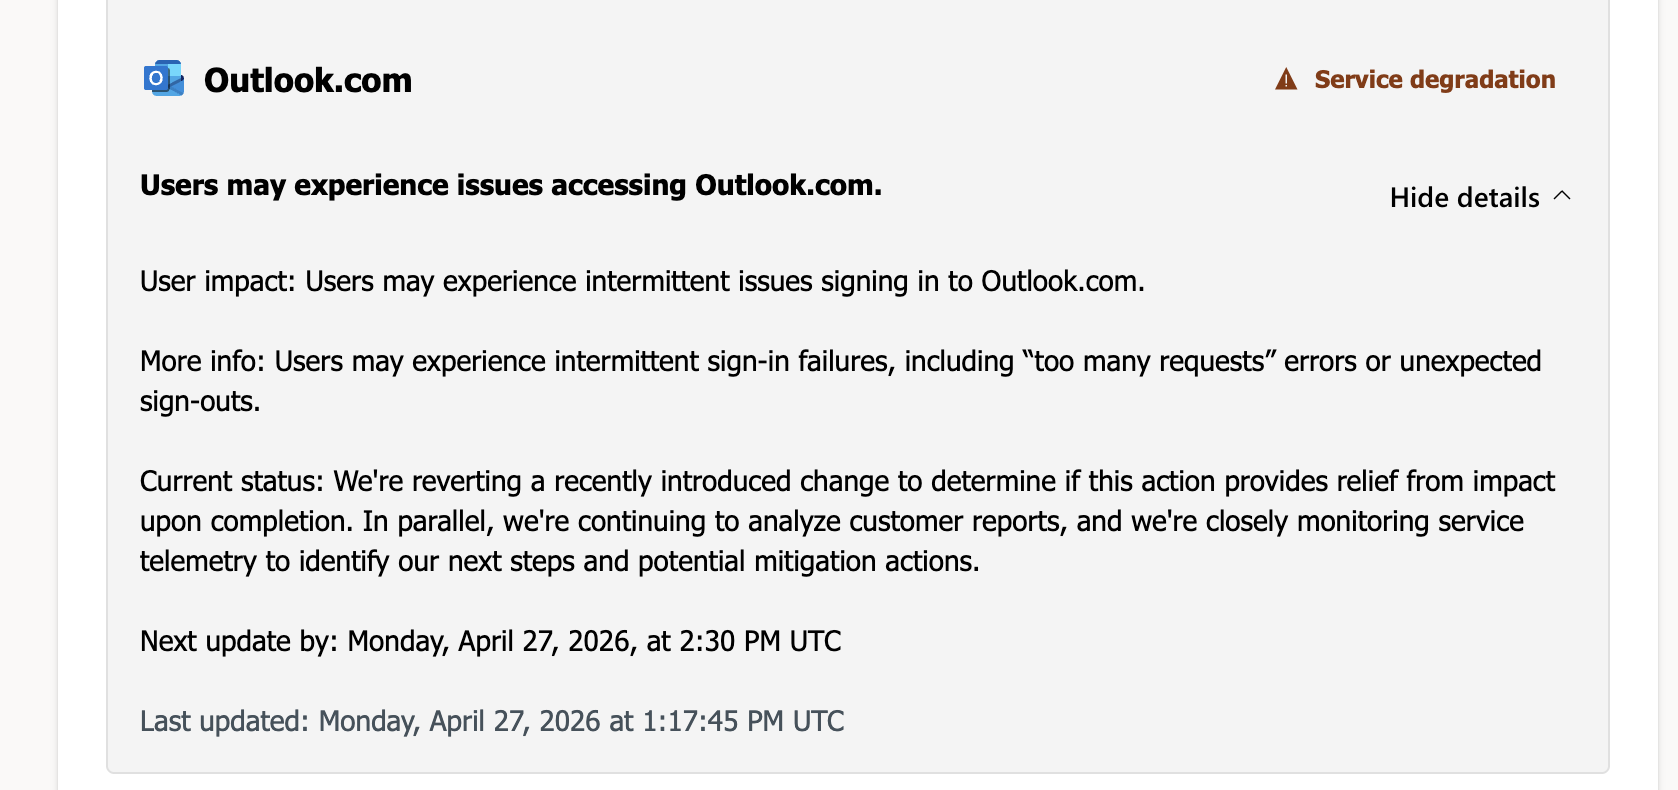Click the Last updated timestamp
This screenshot has height=790, width=1678.
(x=491, y=720)
